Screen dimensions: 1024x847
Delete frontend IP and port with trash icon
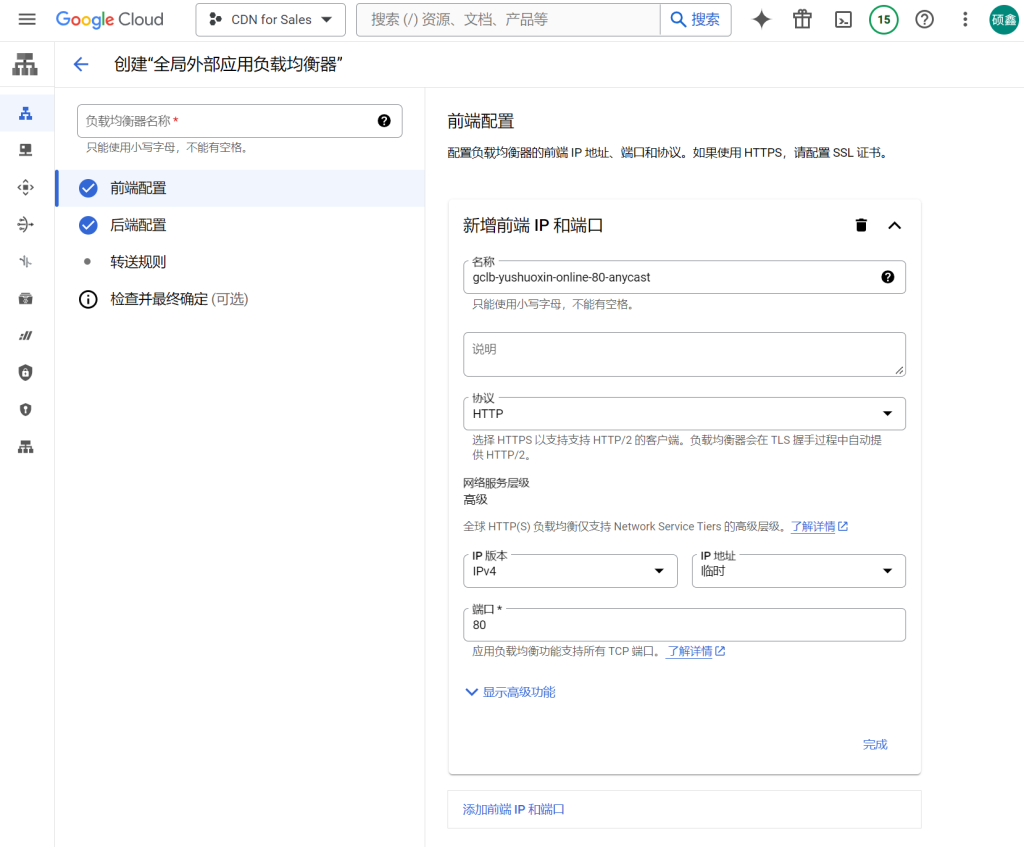[x=861, y=225]
